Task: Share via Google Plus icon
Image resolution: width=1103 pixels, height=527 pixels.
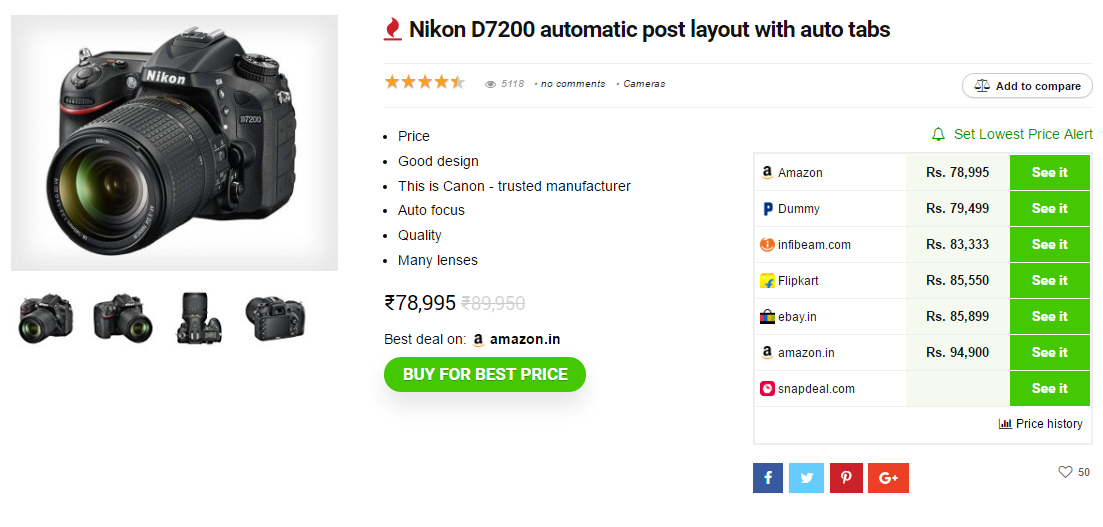Action: point(888,478)
